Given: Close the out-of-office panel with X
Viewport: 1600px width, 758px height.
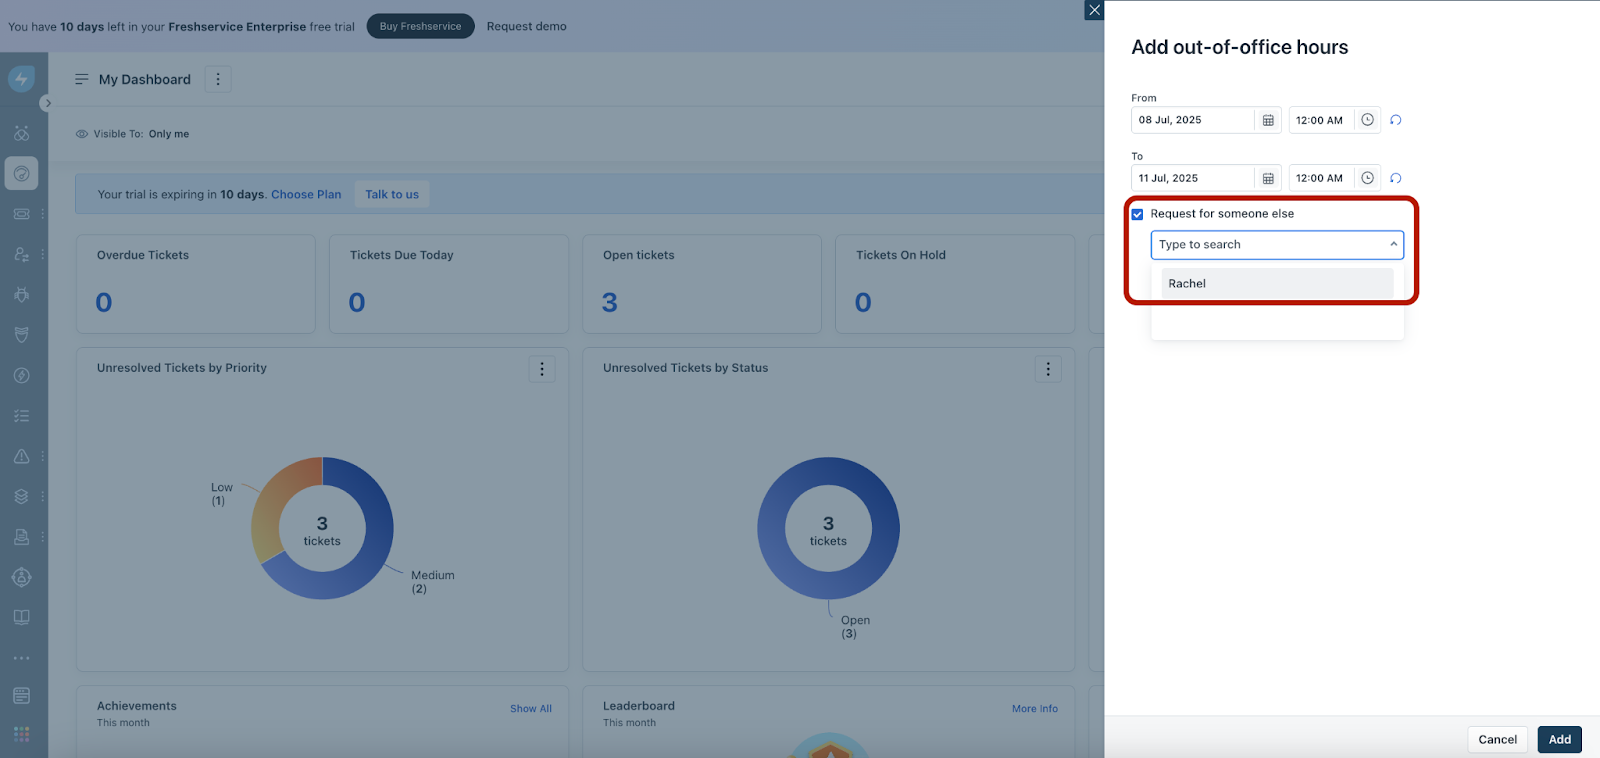Looking at the screenshot, I should (1094, 10).
